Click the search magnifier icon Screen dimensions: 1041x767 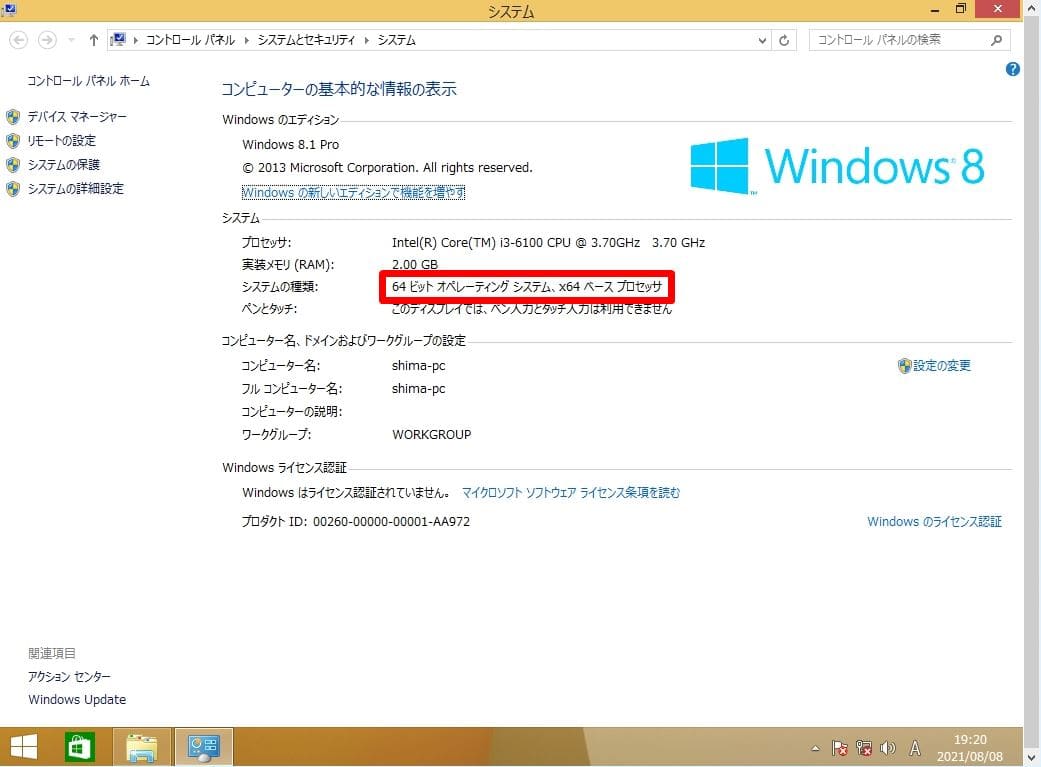[997, 41]
